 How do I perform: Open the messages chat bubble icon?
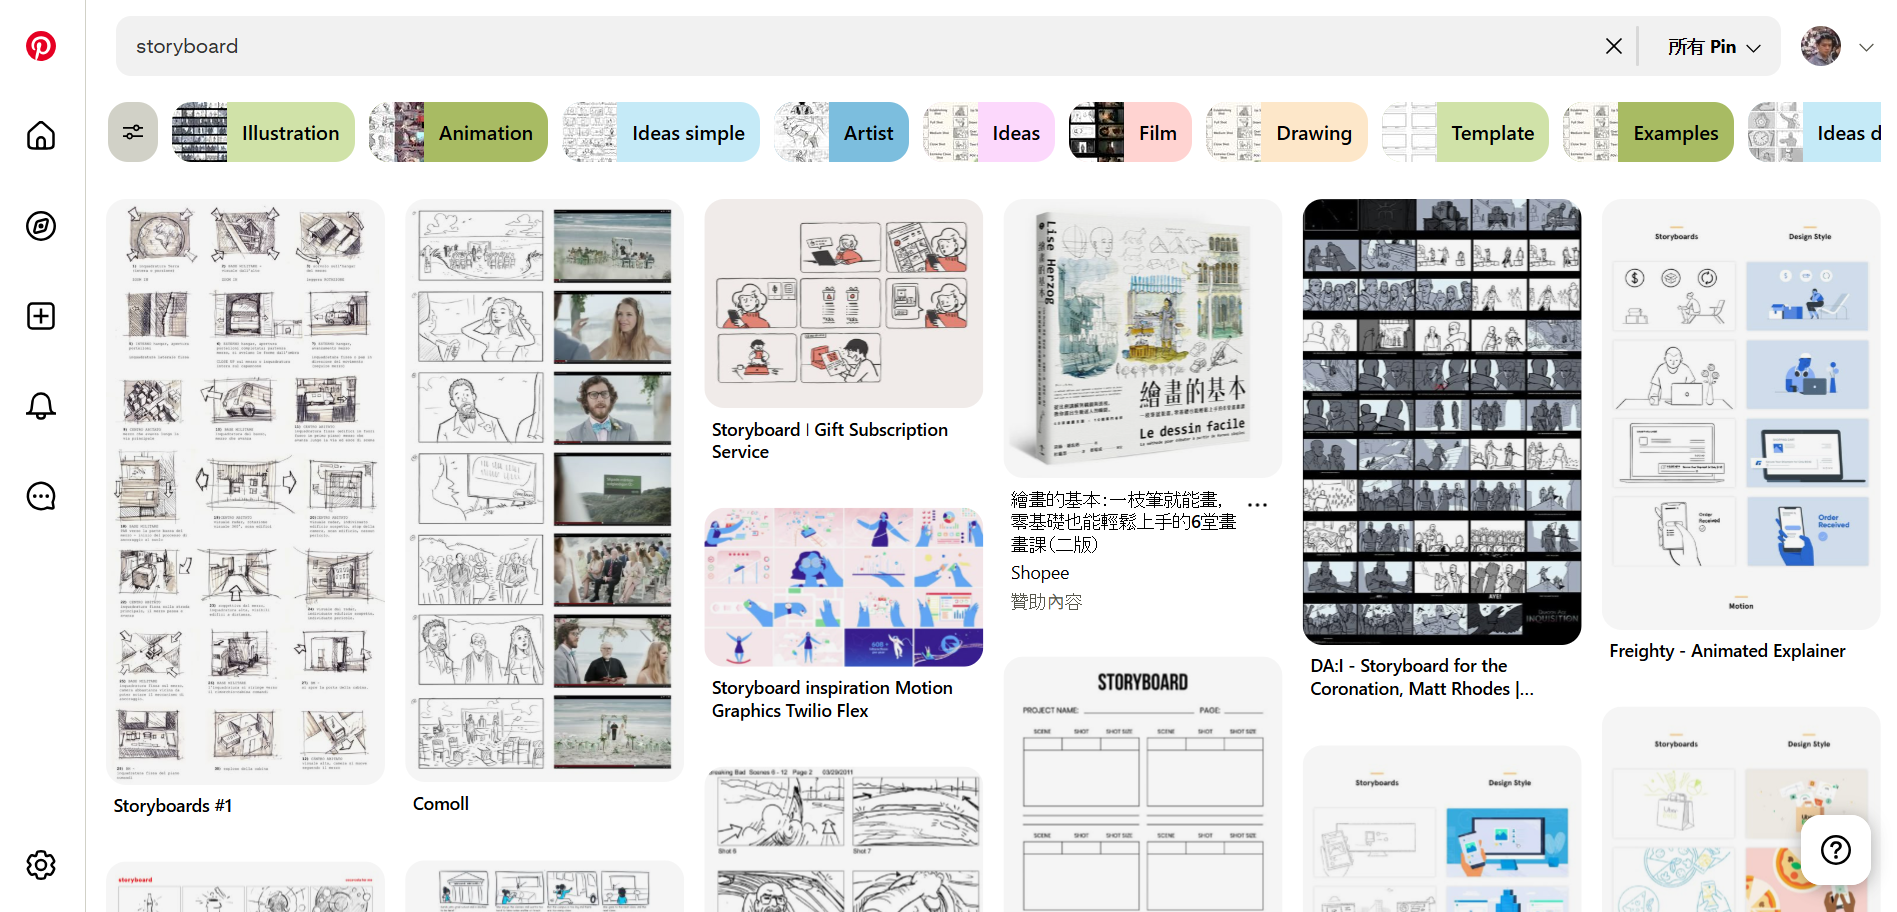pos(41,496)
